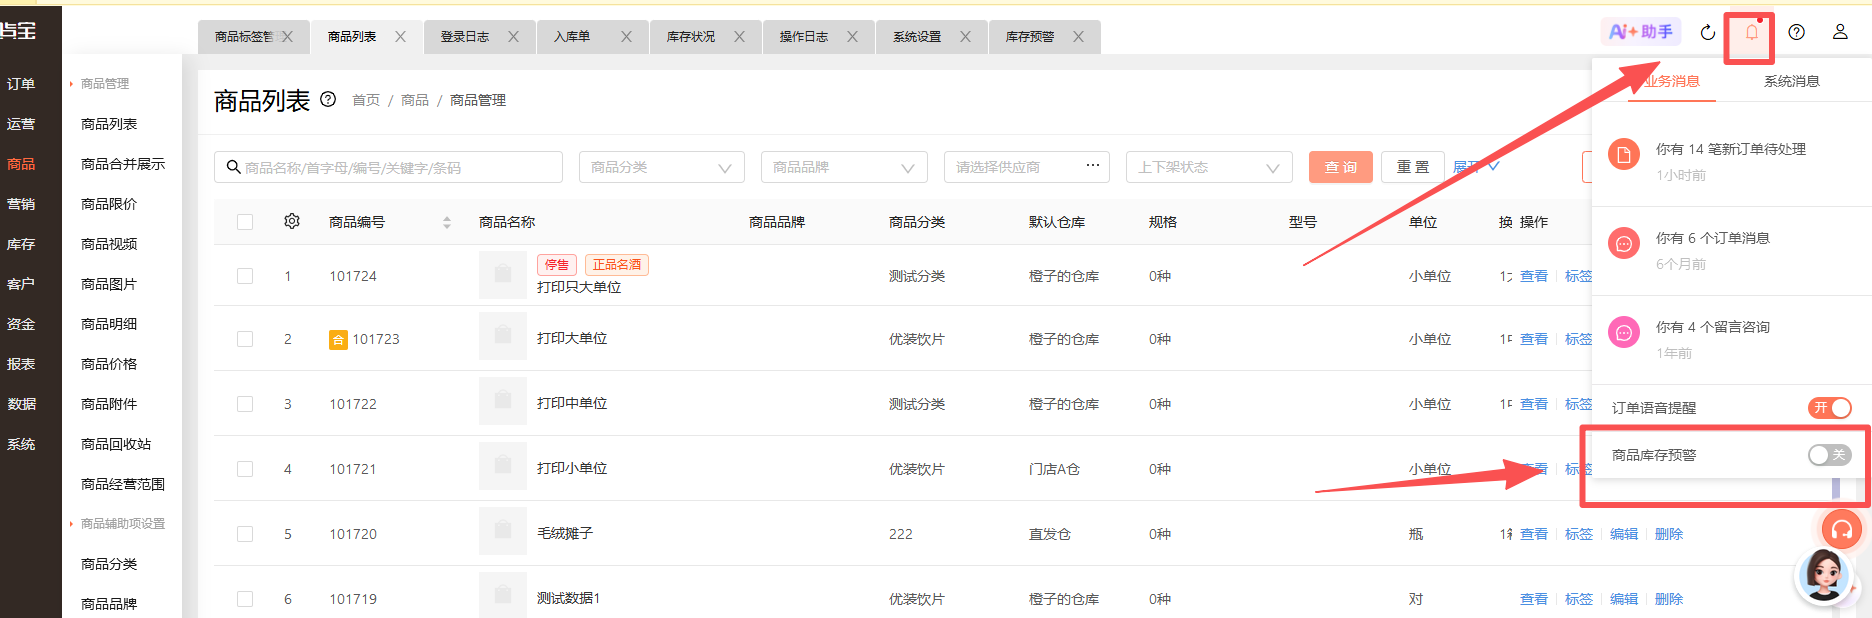Click the help icon beside 商品列表 title
The height and width of the screenshot is (618, 1872).
coord(328,99)
